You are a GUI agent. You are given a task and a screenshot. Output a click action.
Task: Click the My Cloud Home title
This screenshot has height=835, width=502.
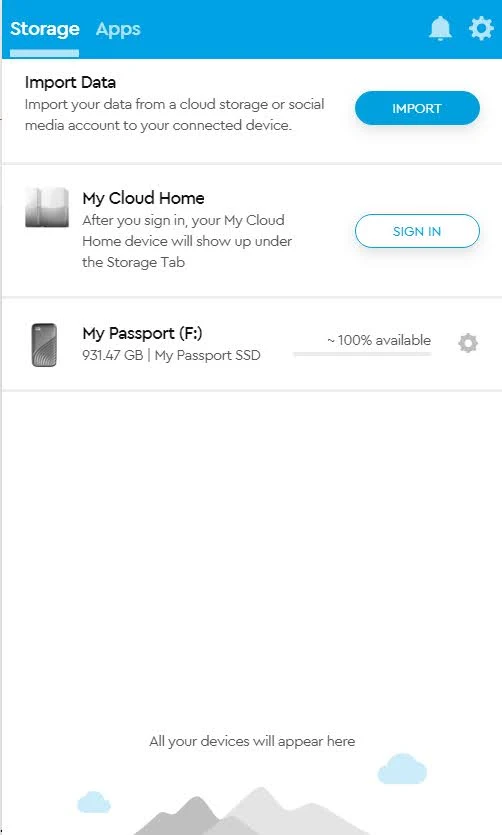(143, 198)
